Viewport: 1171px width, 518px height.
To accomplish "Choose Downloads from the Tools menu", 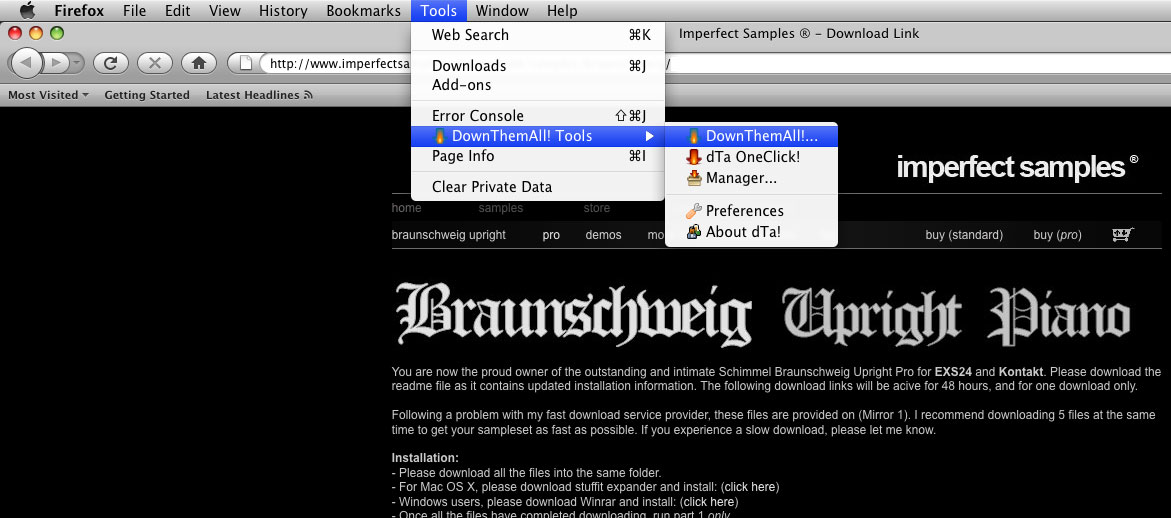I will click(x=538, y=66).
